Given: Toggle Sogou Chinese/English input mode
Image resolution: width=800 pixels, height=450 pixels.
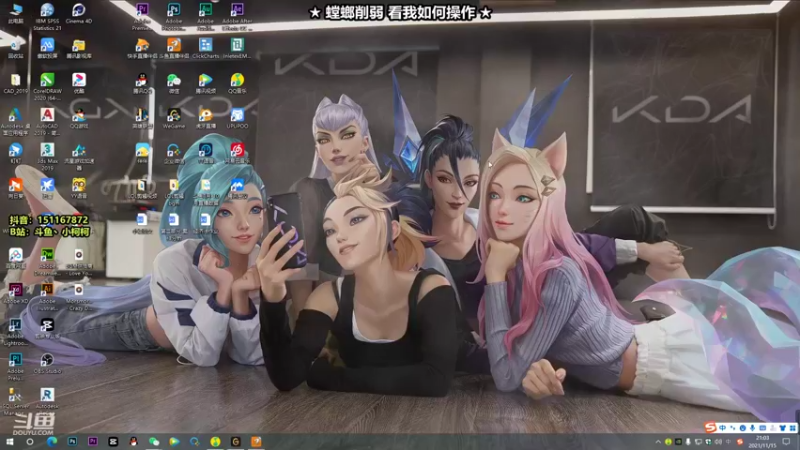Looking at the screenshot, I should point(722,428).
